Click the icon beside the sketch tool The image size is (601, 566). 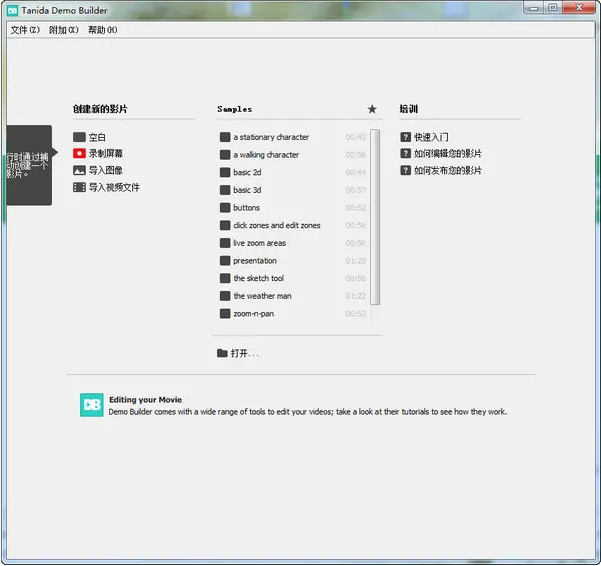tap(225, 278)
